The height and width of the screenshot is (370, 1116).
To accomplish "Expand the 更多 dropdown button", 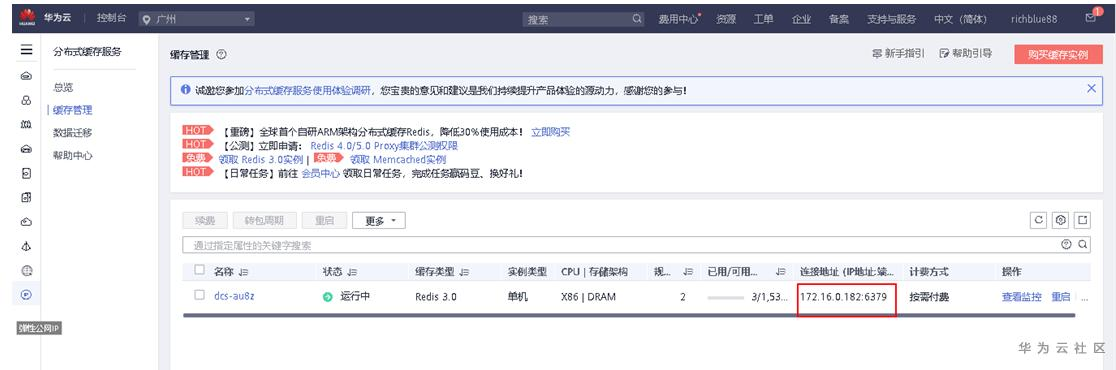I will tap(379, 221).
